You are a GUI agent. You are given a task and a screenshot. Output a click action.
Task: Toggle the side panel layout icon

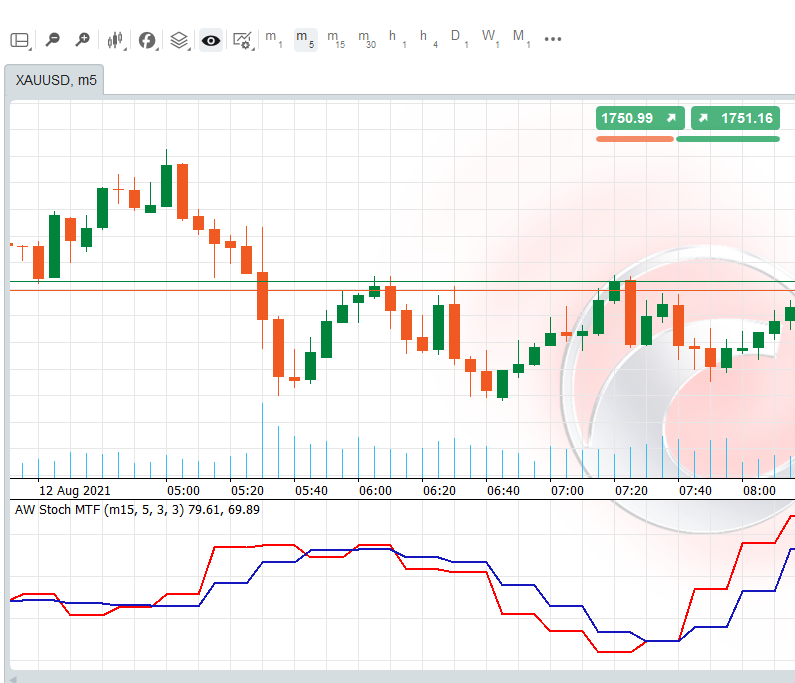click(x=20, y=40)
